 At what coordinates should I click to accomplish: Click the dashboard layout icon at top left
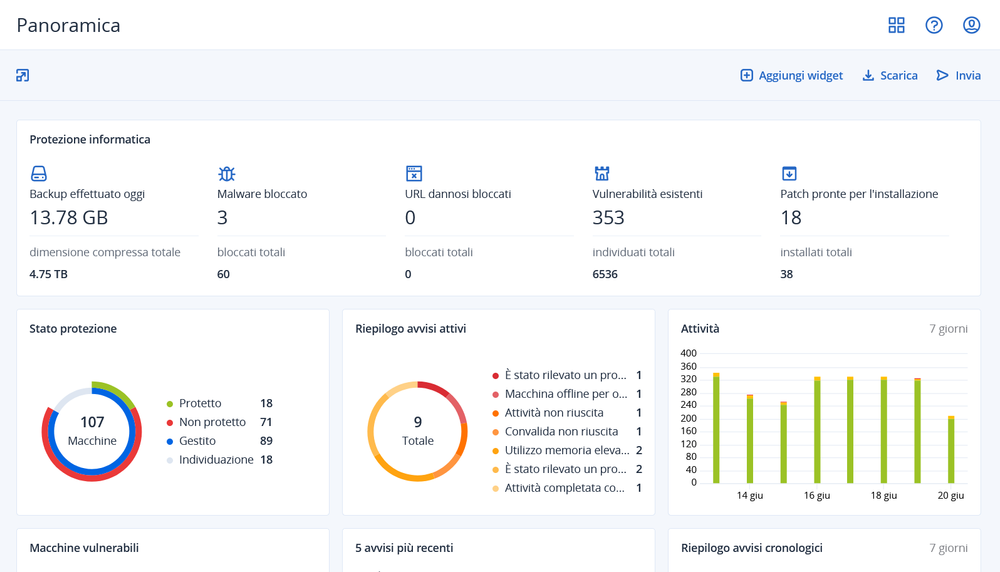coord(23,75)
